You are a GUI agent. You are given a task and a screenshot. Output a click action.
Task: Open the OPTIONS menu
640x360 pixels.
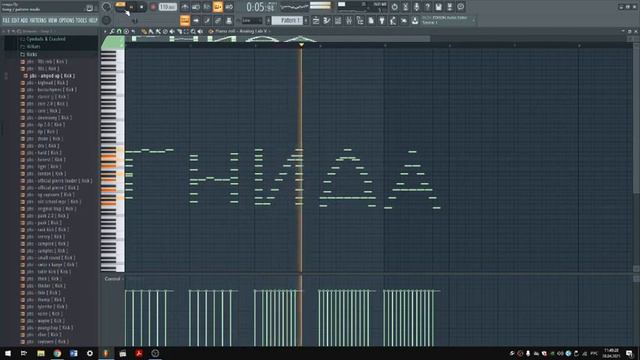point(67,20)
